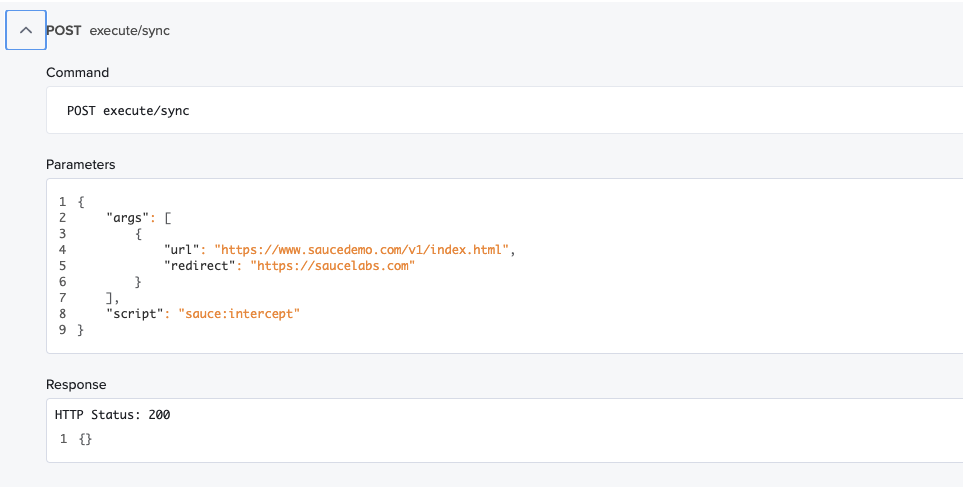This screenshot has height=490, width=963.
Task: Click the empty {} response body
Action: (x=85, y=439)
